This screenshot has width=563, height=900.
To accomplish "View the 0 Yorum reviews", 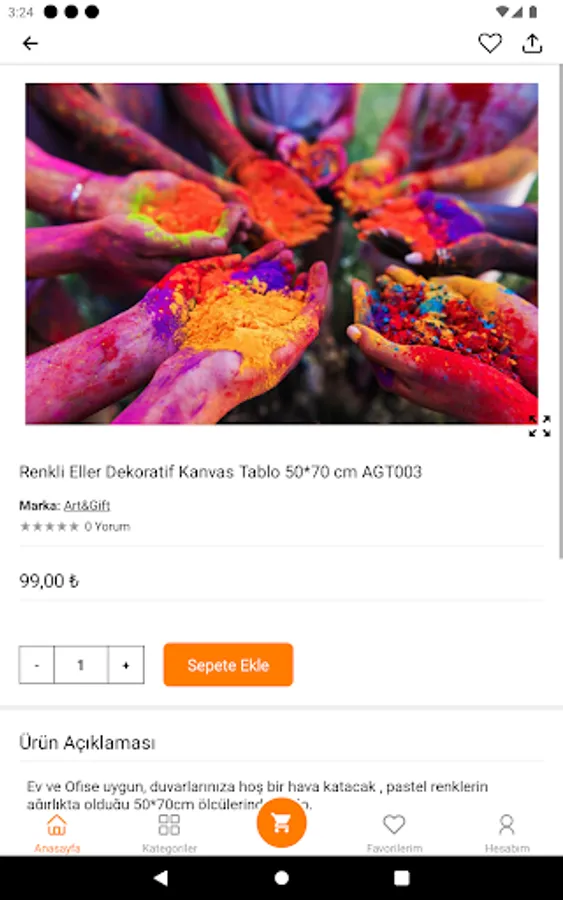I will click(x=107, y=526).
